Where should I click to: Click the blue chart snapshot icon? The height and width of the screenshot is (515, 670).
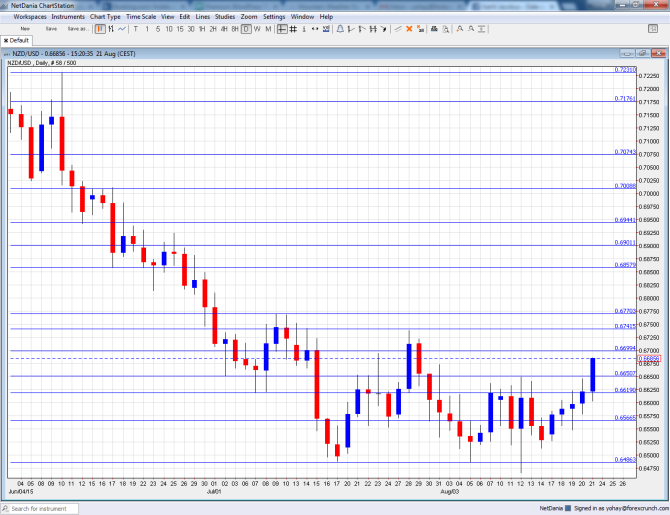pyautogui.click(x=326, y=29)
